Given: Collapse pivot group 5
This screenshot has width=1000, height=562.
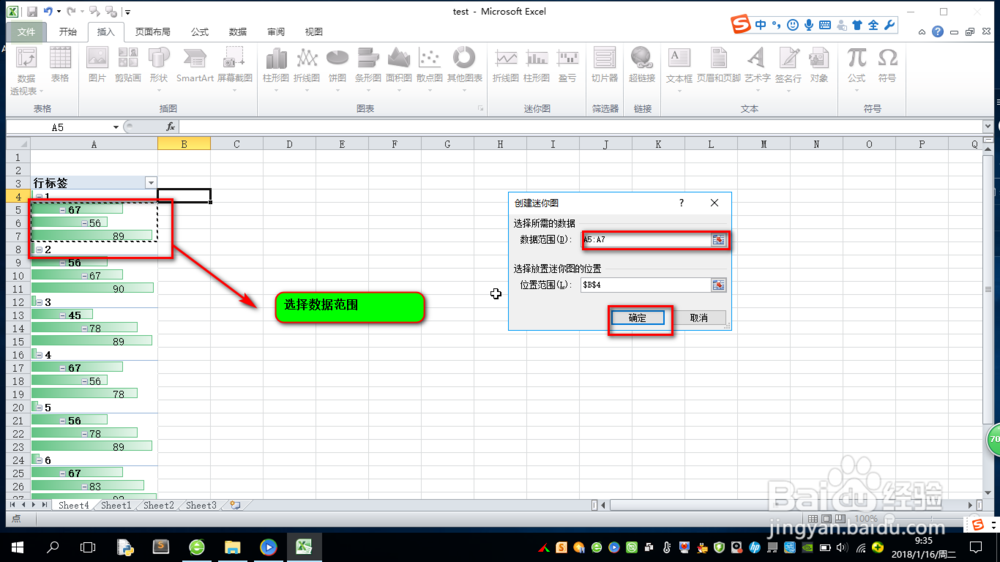Looking at the screenshot, I should coord(40,408).
